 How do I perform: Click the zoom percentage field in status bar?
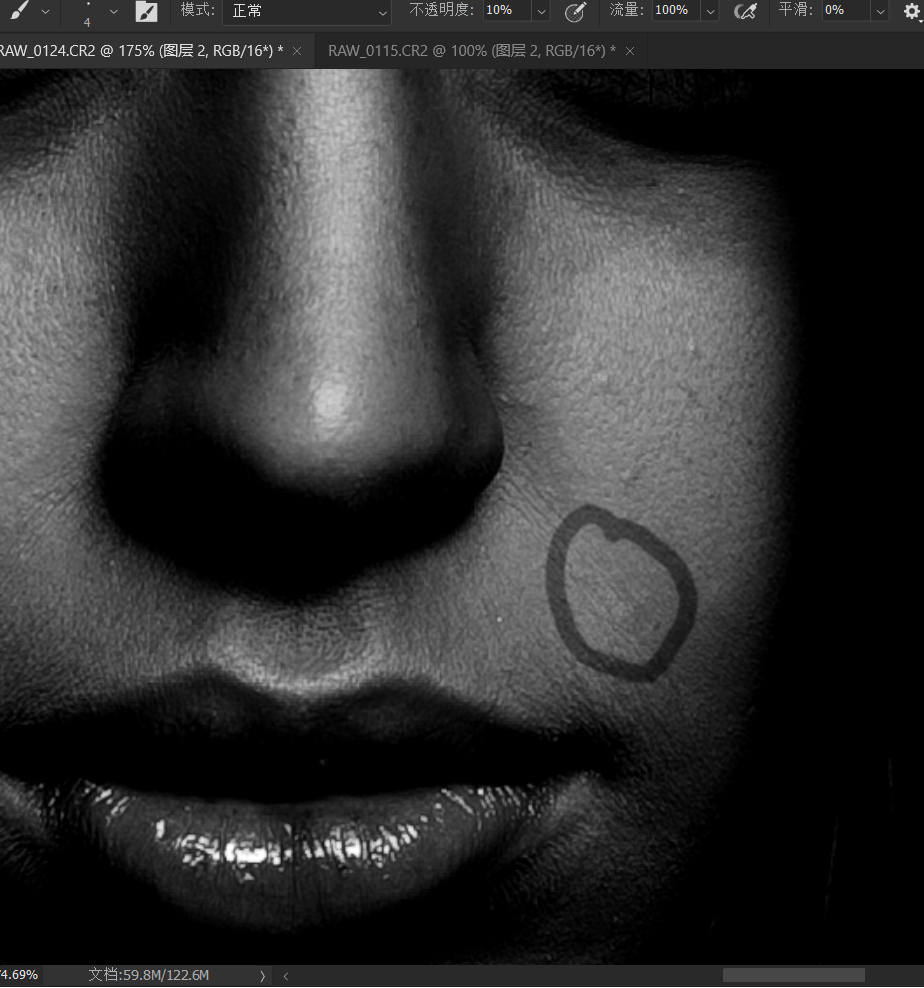tap(19, 975)
